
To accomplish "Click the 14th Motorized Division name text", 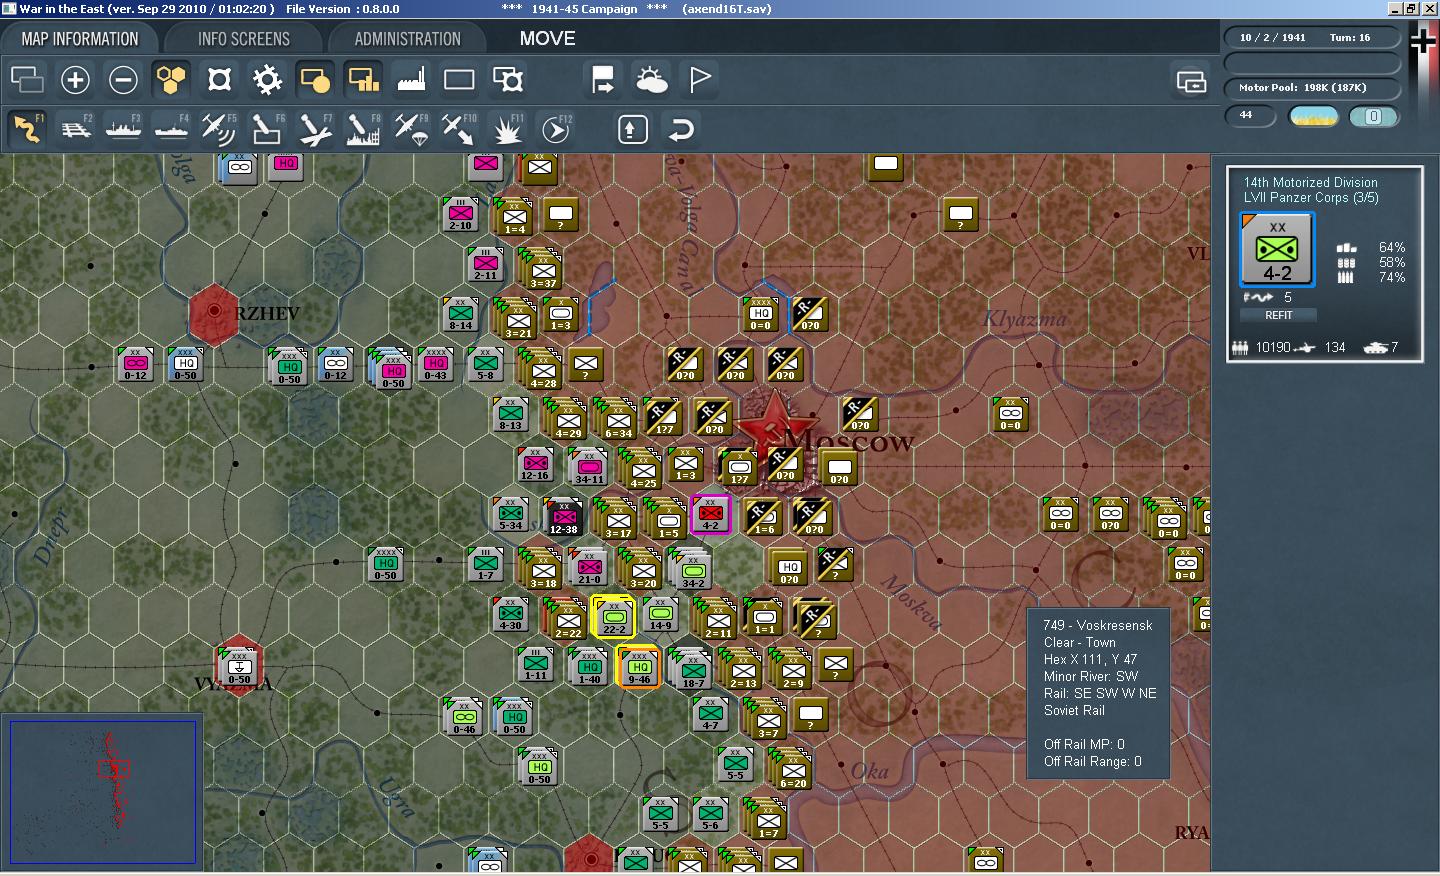I will (1310, 182).
